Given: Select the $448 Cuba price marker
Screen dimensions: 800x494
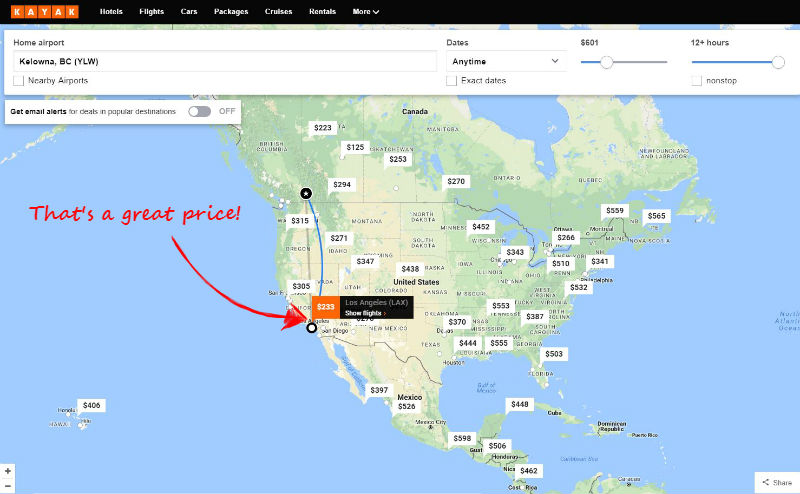Looking at the screenshot, I should point(520,404).
